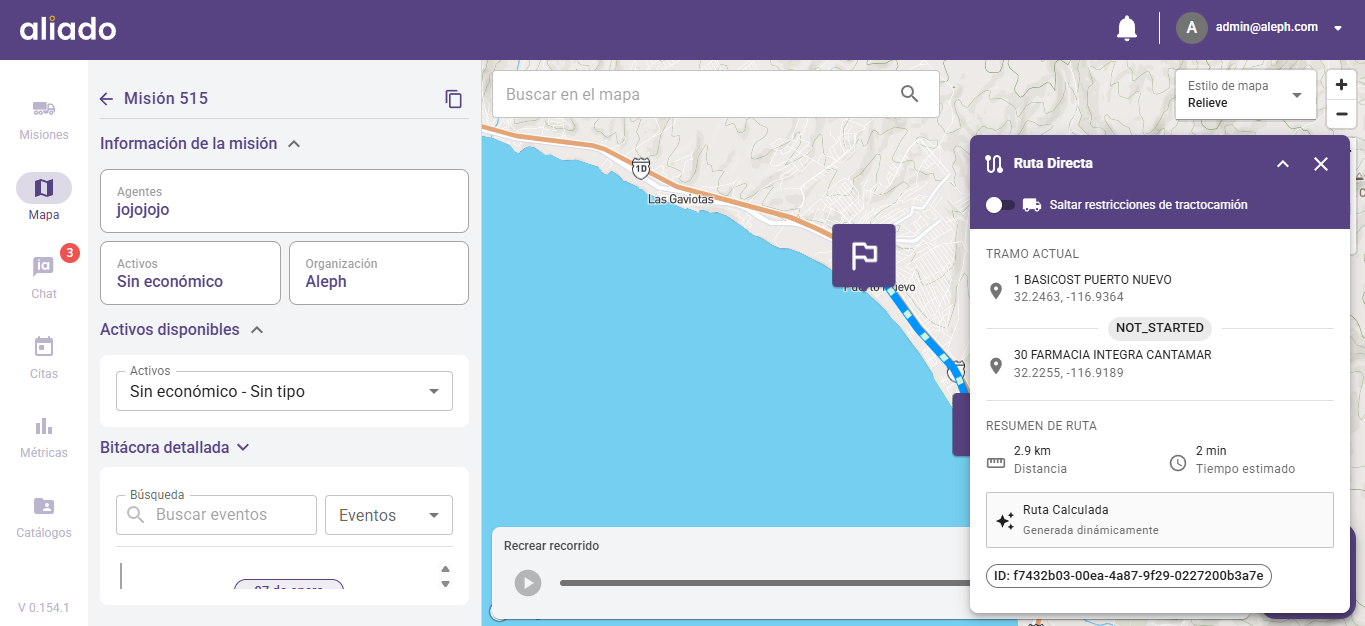The height and width of the screenshot is (626, 1365).
Task: Open Chat in the sidebar
Action: tap(44, 277)
